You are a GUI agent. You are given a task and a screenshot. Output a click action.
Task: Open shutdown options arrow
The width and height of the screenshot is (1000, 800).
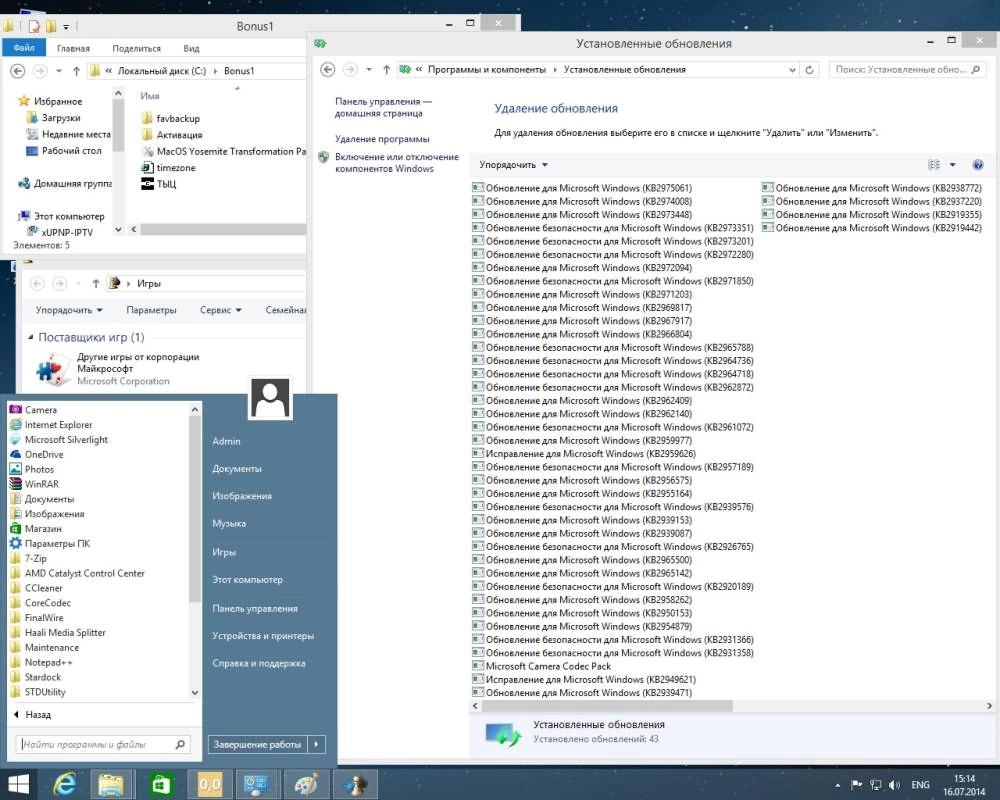pos(316,744)
